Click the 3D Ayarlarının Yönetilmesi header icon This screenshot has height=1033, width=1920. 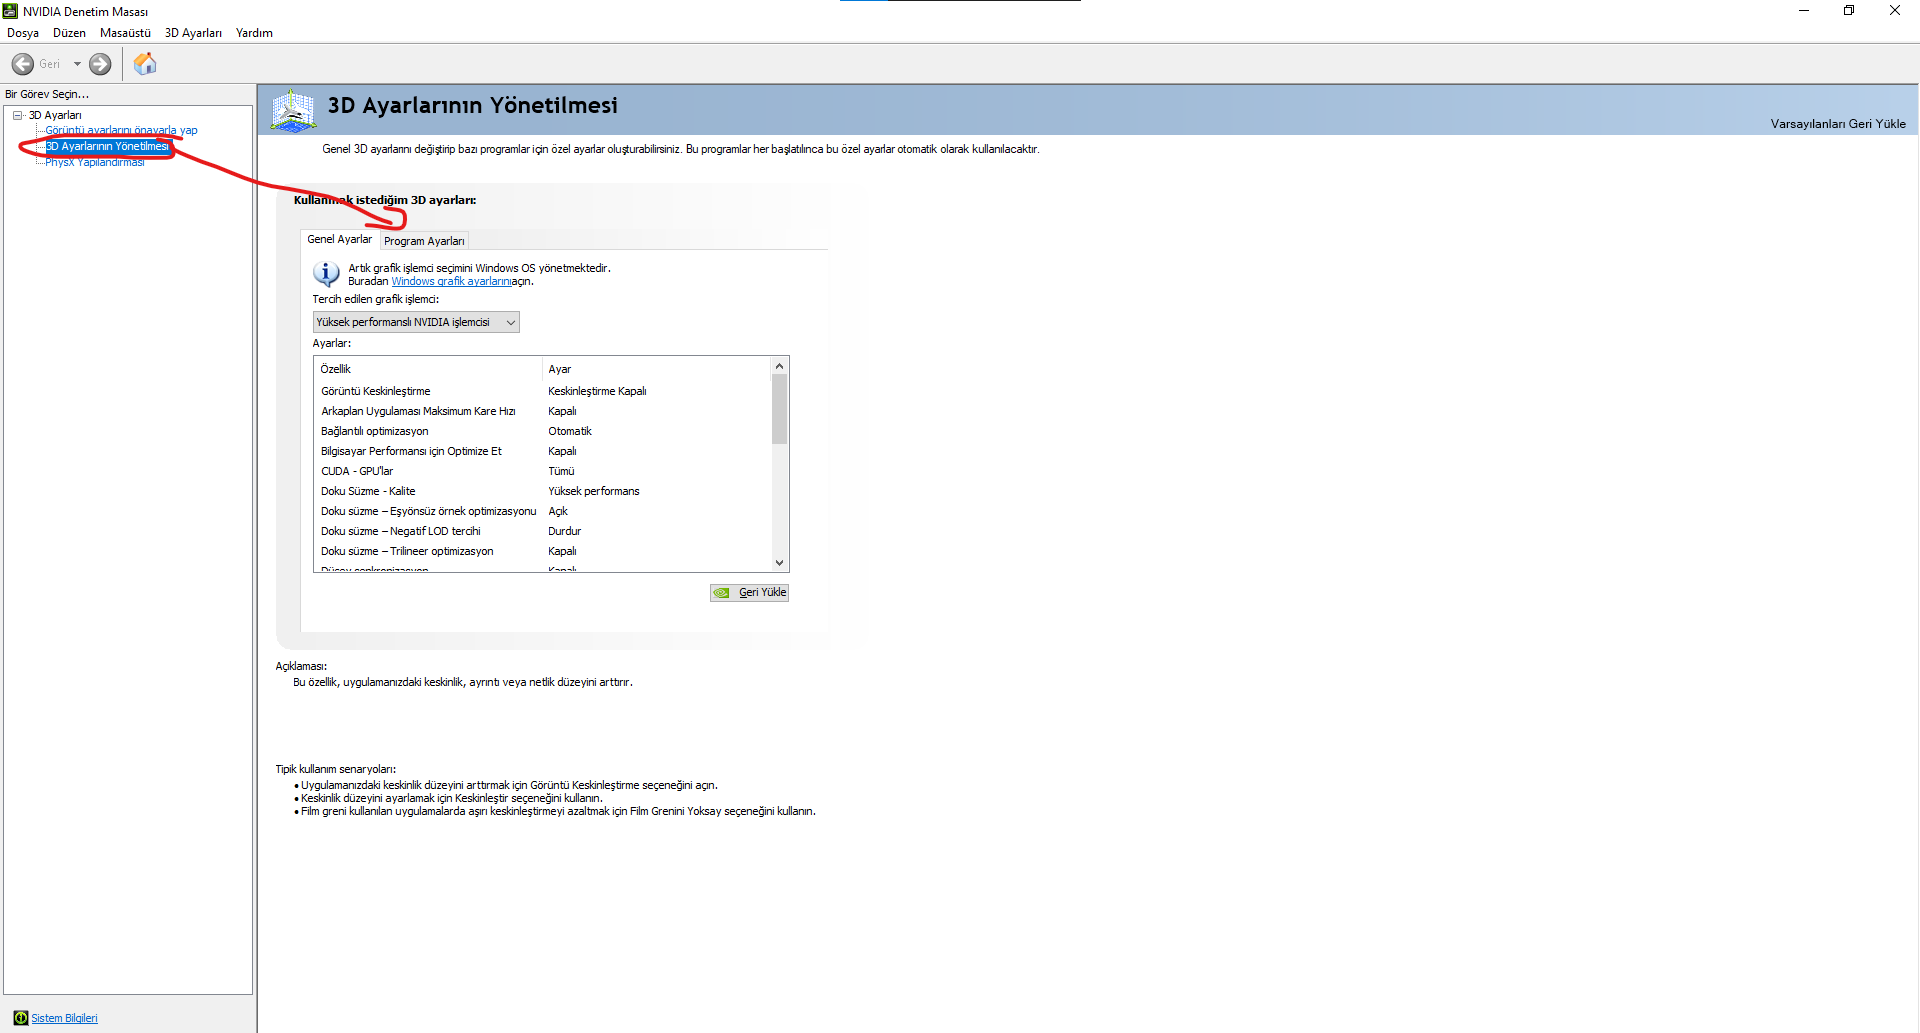293,110
